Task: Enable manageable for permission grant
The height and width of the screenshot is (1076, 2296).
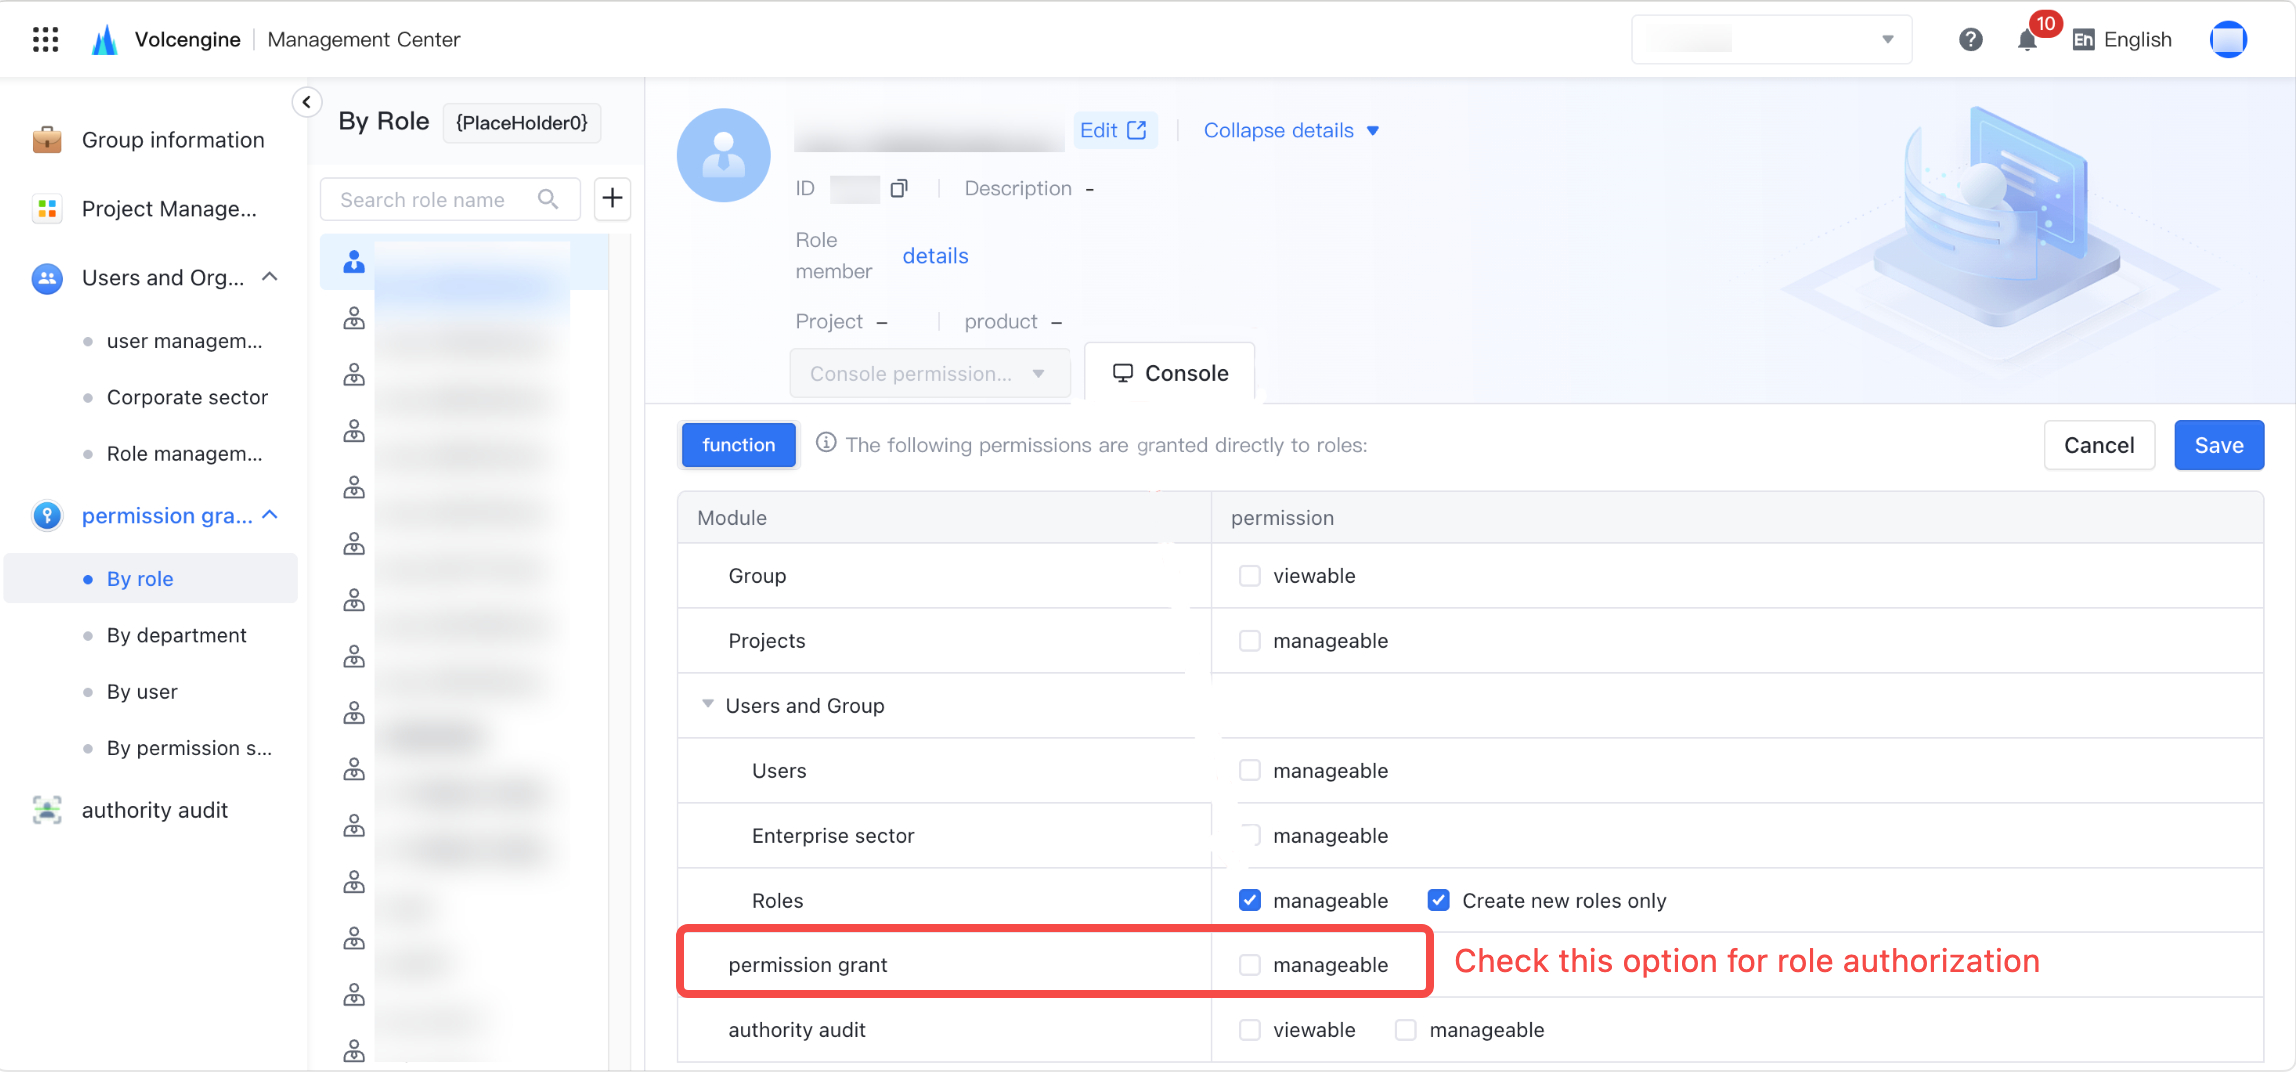Action: point(1249,965)
